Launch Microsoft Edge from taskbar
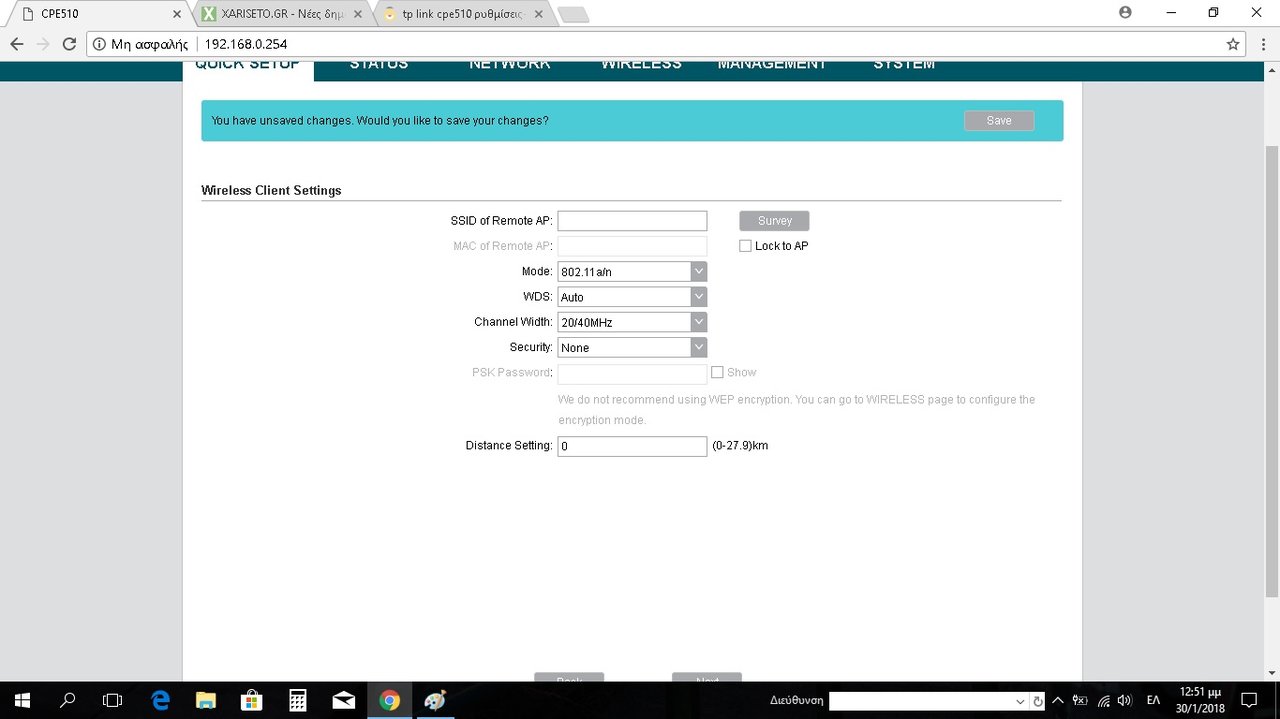The image size is (1280, 719). tap(160, 700)
